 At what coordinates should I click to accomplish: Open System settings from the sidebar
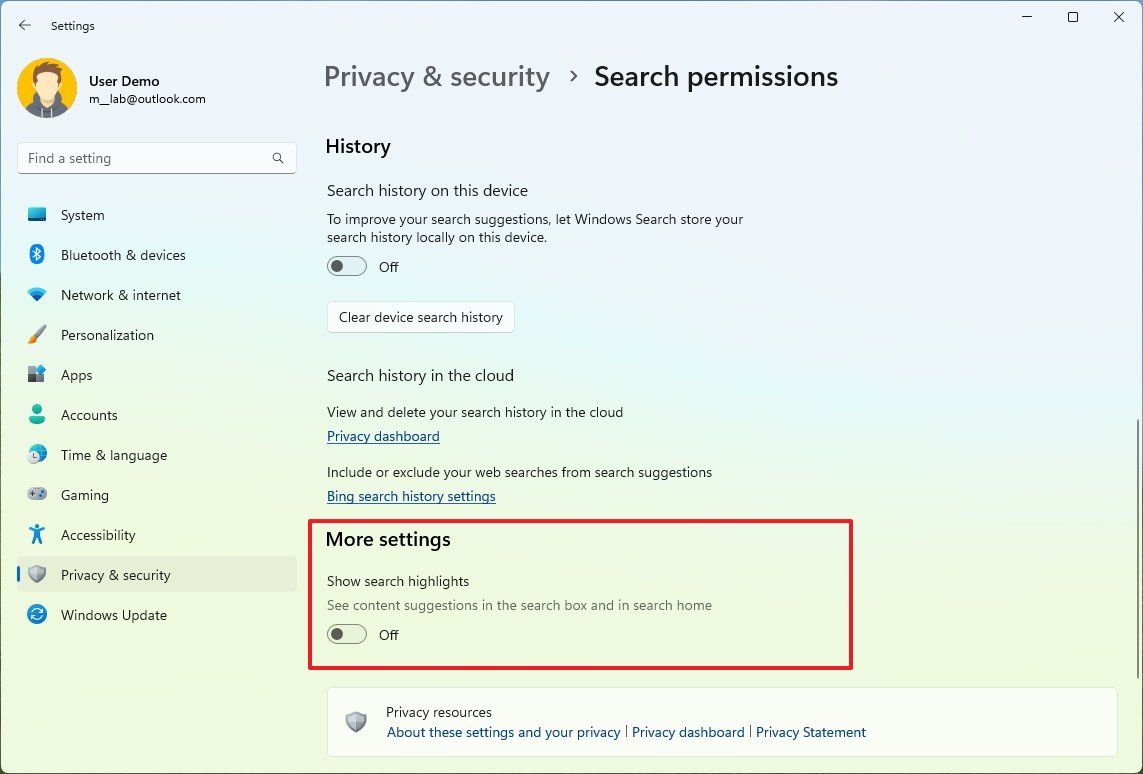(x=82, y=215)
